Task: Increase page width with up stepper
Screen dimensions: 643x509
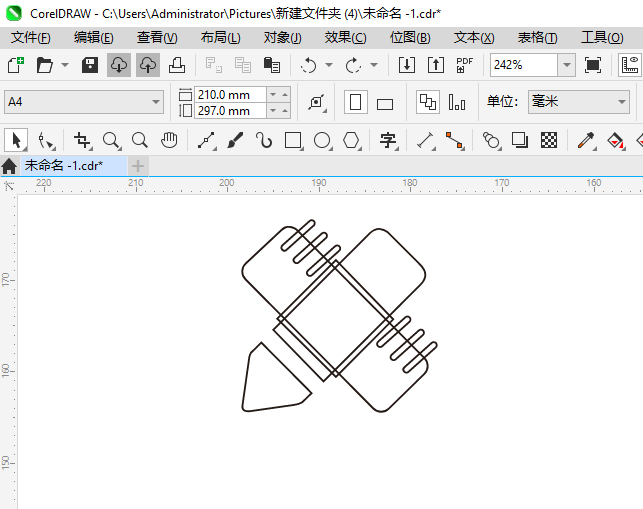Action: [285, 95]
